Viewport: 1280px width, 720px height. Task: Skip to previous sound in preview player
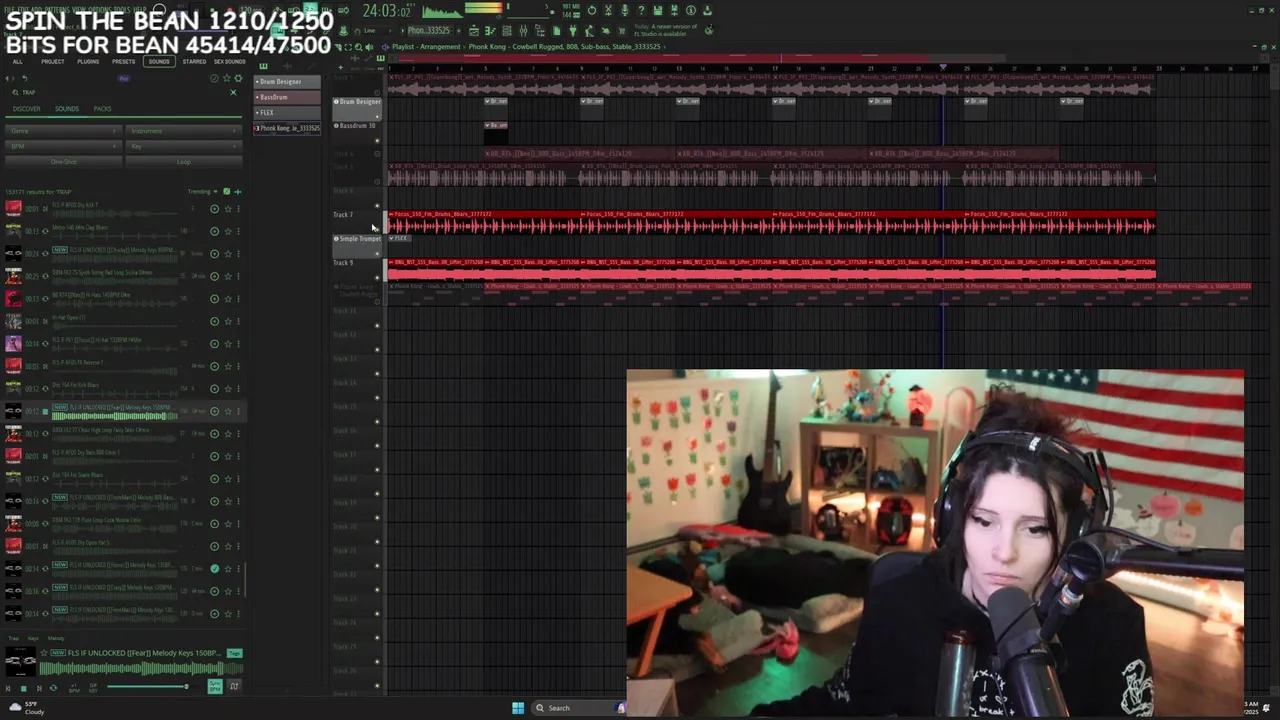tap(8, 688)
